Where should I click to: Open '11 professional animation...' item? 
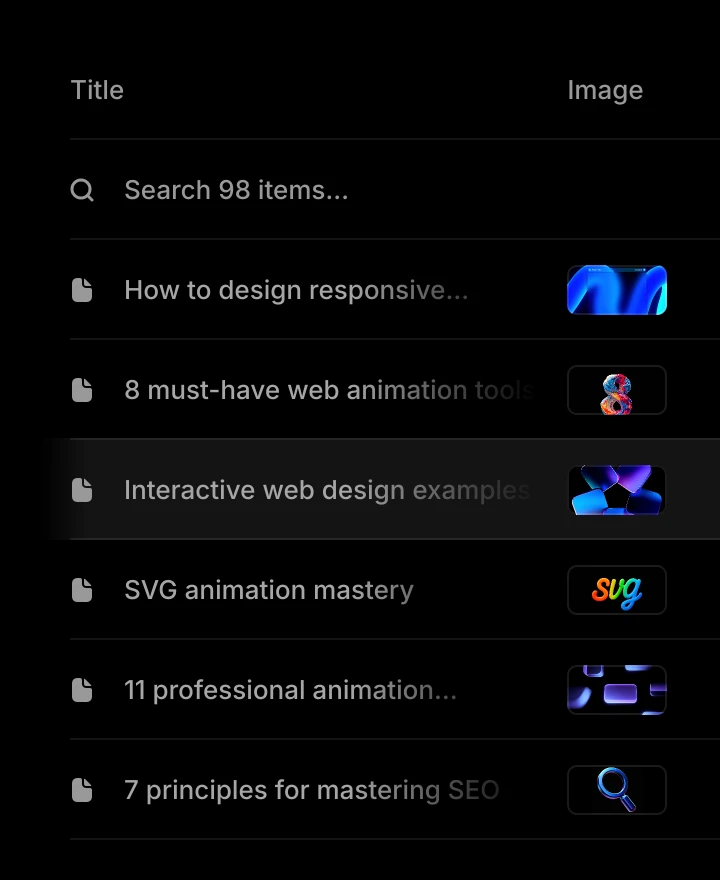click(290, 690)
